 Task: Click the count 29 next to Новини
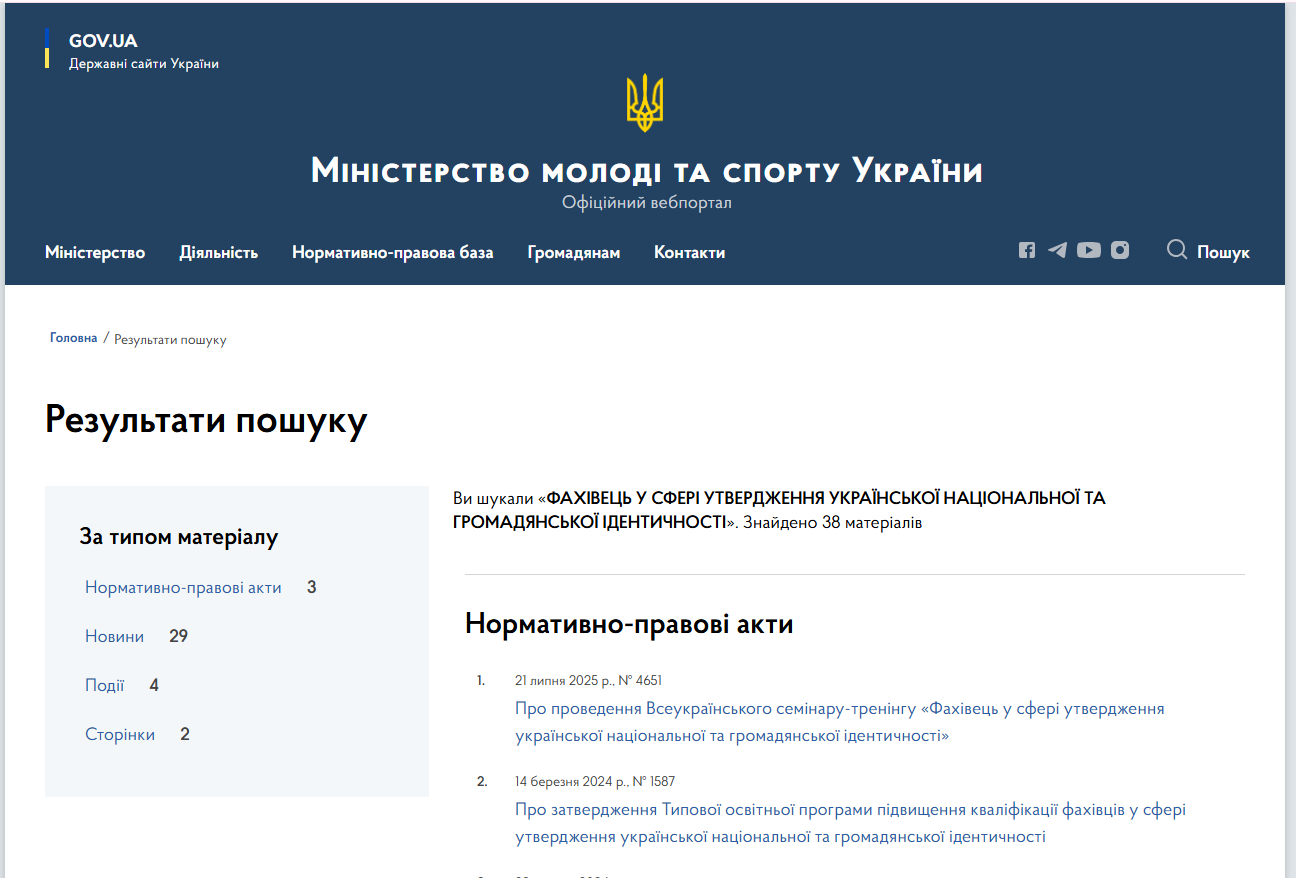(x=179, y=636)
